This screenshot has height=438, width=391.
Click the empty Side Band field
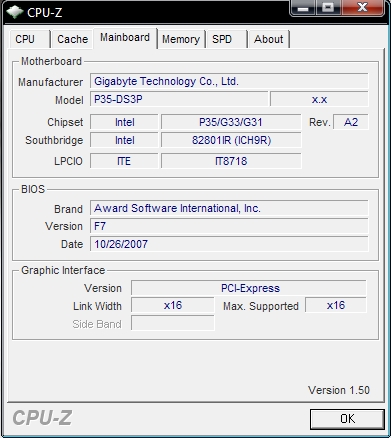click(x=173, y=323)
